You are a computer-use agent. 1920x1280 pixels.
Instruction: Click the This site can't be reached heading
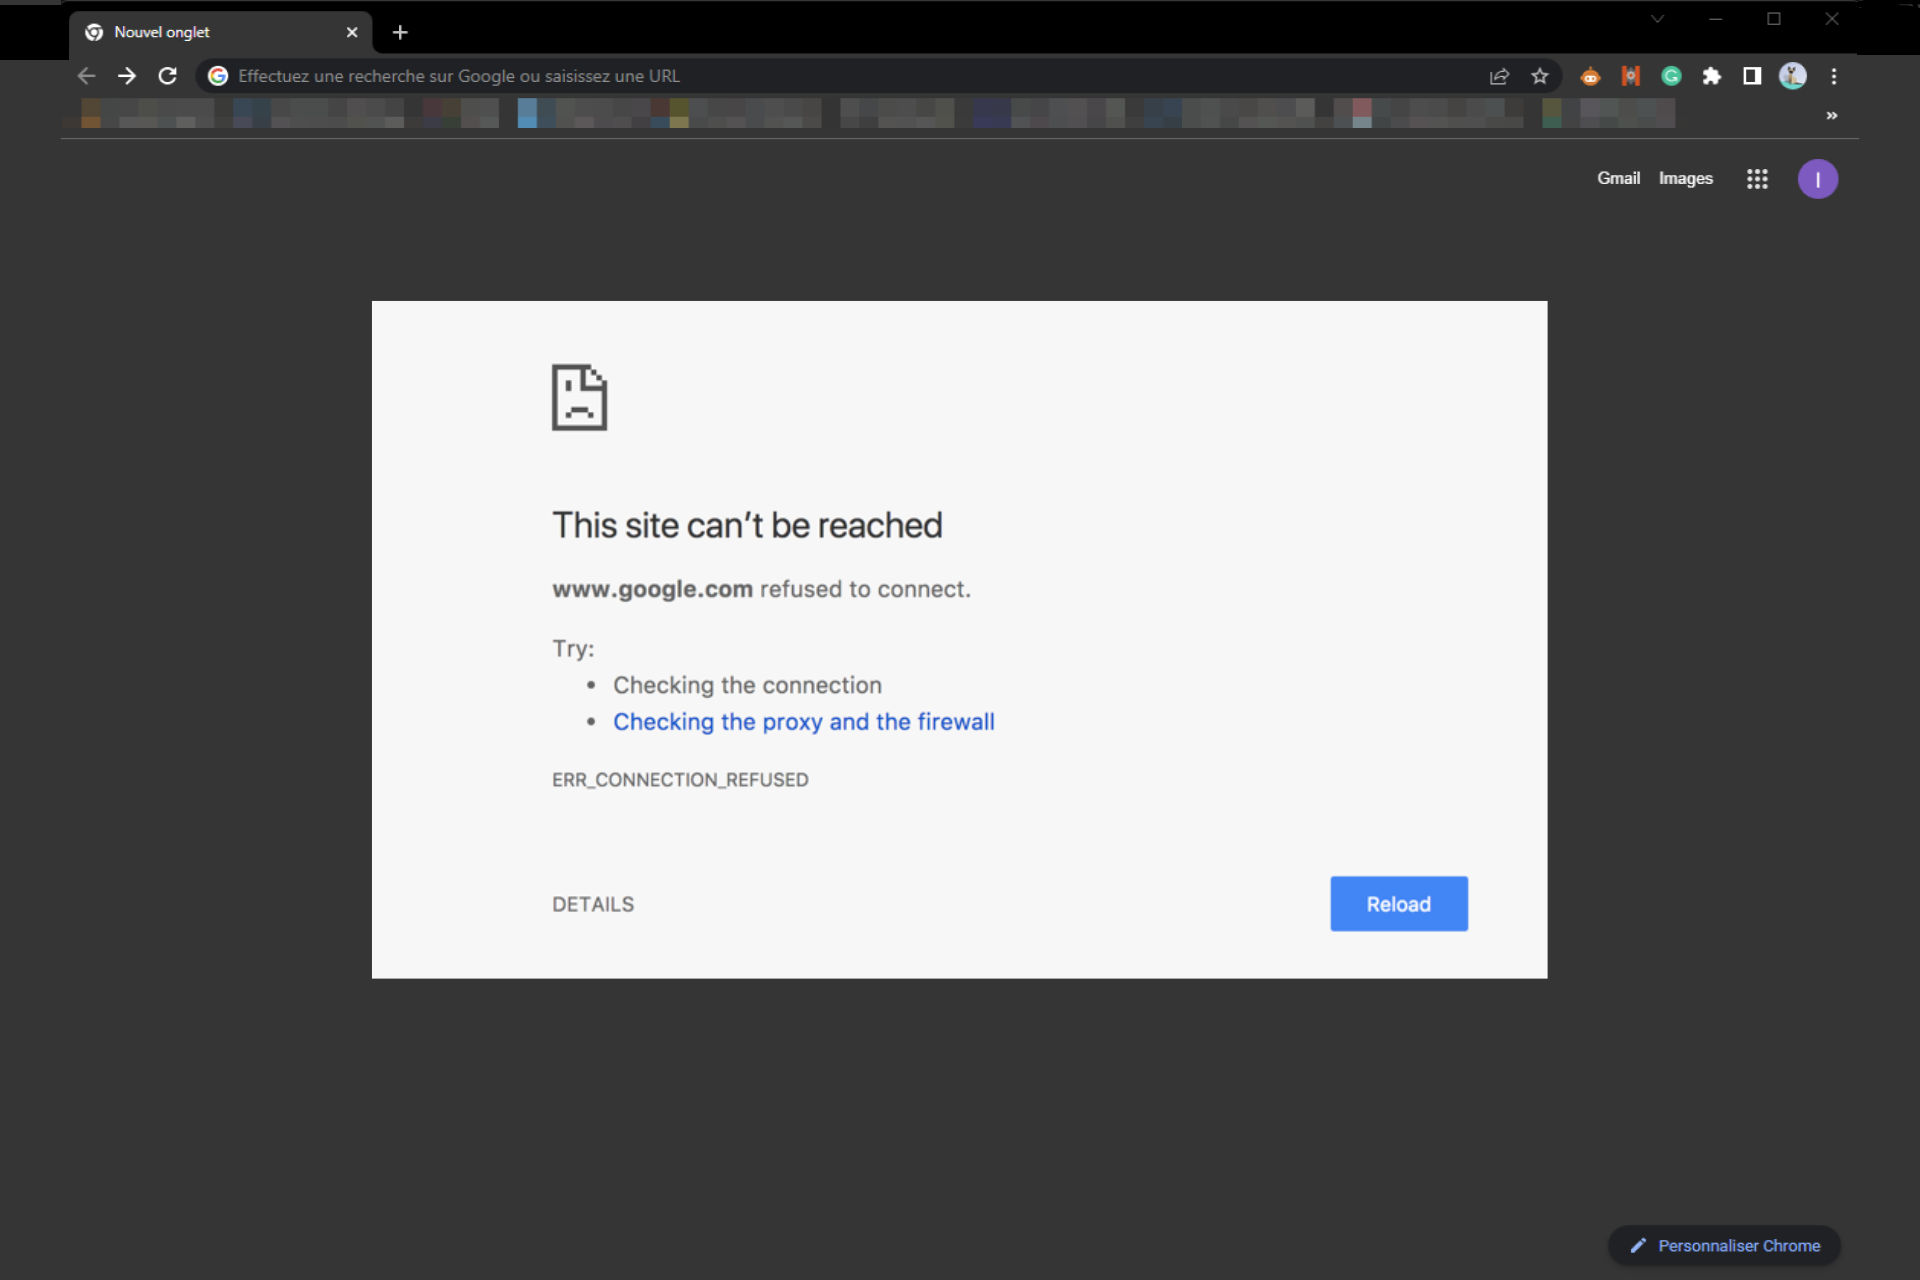pyautogui.click(x=747, y=525)
